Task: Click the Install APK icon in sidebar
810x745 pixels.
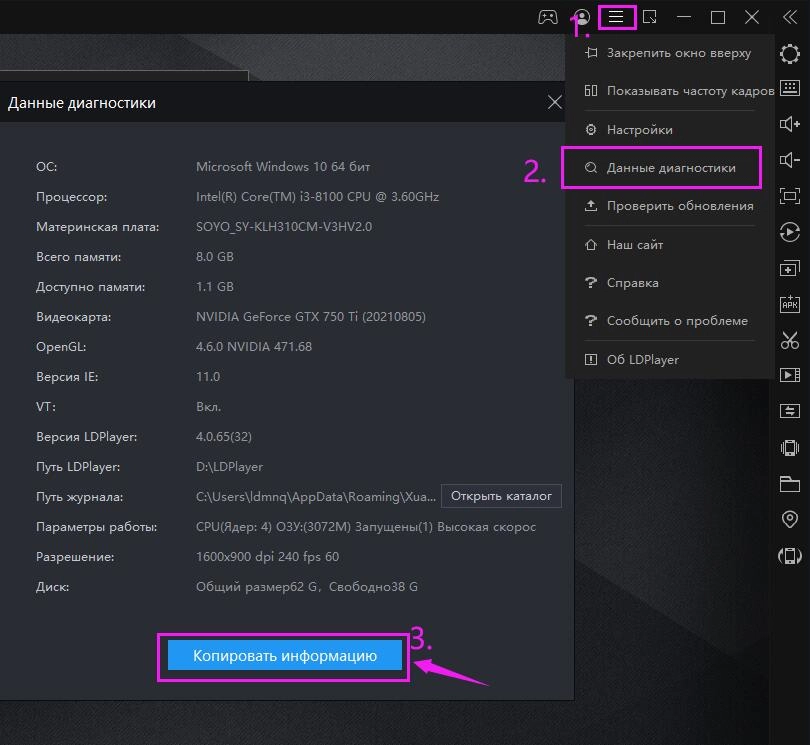Action: pos(790,304)
